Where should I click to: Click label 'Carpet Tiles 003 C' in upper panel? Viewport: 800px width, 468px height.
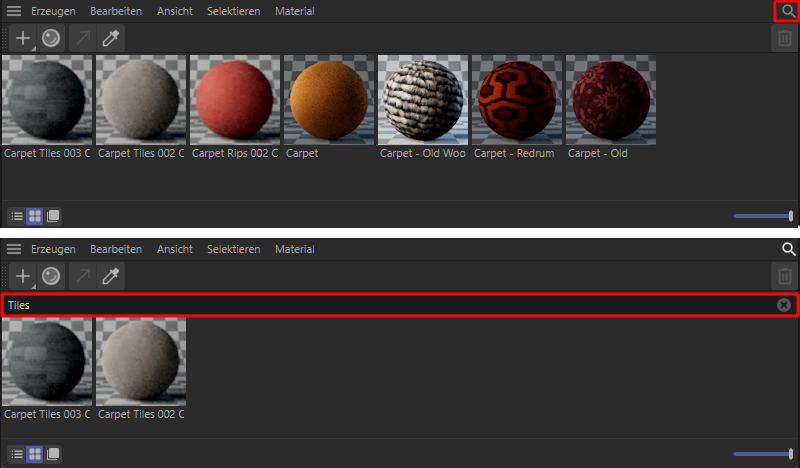pyautogui.click(x=47, y=153)
